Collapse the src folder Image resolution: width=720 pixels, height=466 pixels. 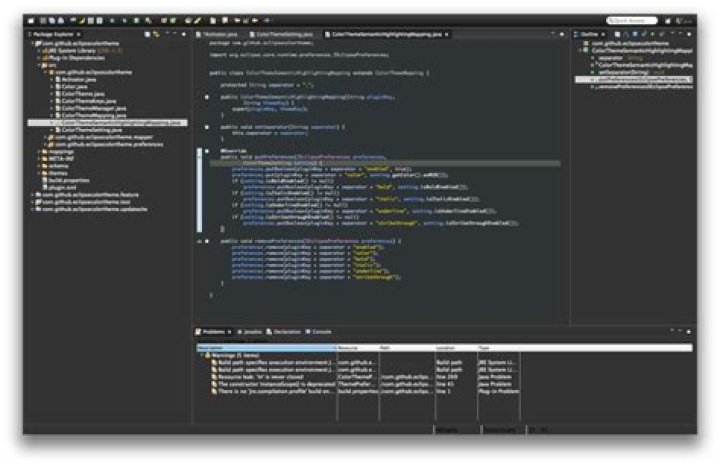tap(39, 66)
